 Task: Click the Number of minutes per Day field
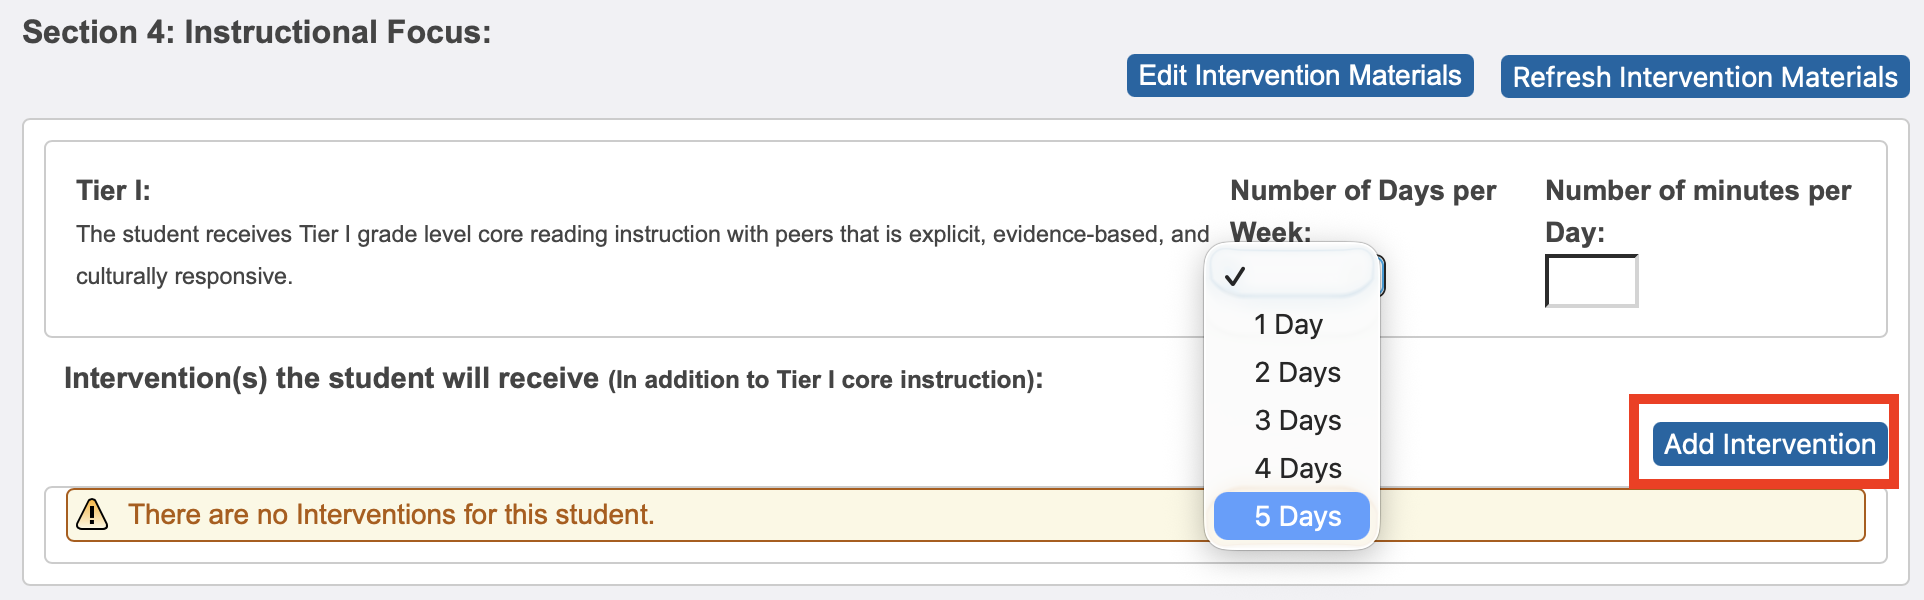pos(1590,281)
